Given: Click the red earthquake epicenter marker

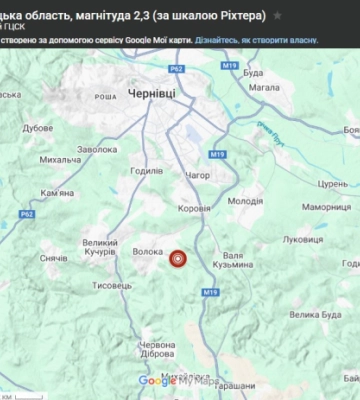Looking at the screenshot, I should [178, 259].
